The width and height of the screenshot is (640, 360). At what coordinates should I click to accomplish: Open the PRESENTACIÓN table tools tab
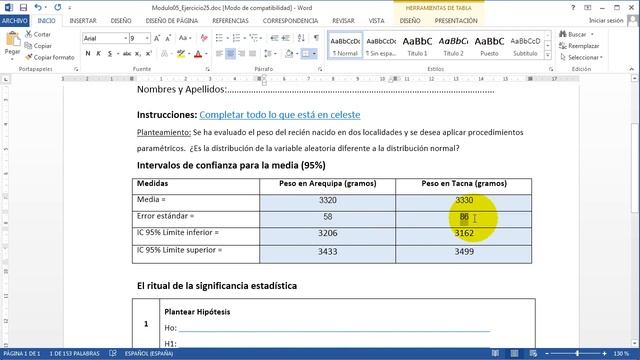tap(456, 20)
